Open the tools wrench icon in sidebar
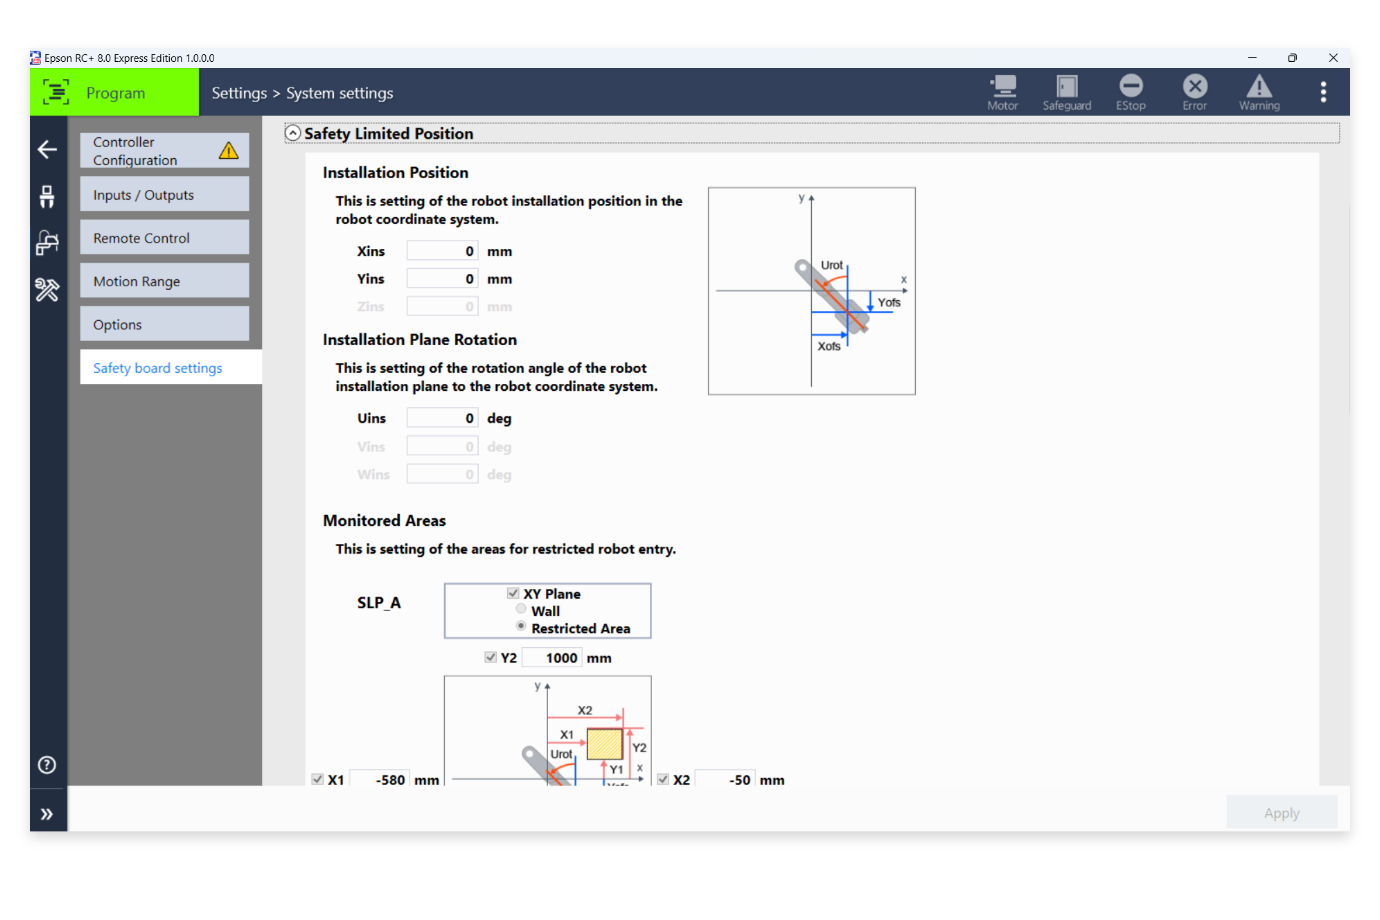1380x920 pixels. [x=47, y=290]
